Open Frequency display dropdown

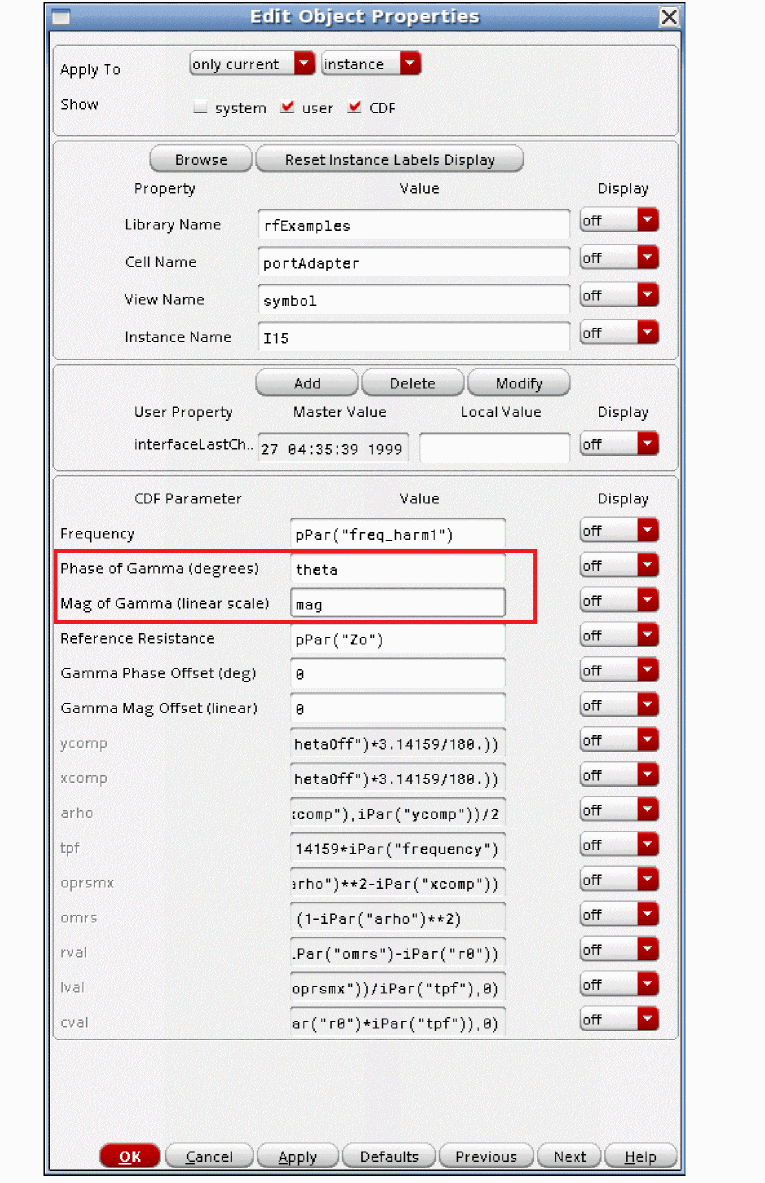(619, 530)
